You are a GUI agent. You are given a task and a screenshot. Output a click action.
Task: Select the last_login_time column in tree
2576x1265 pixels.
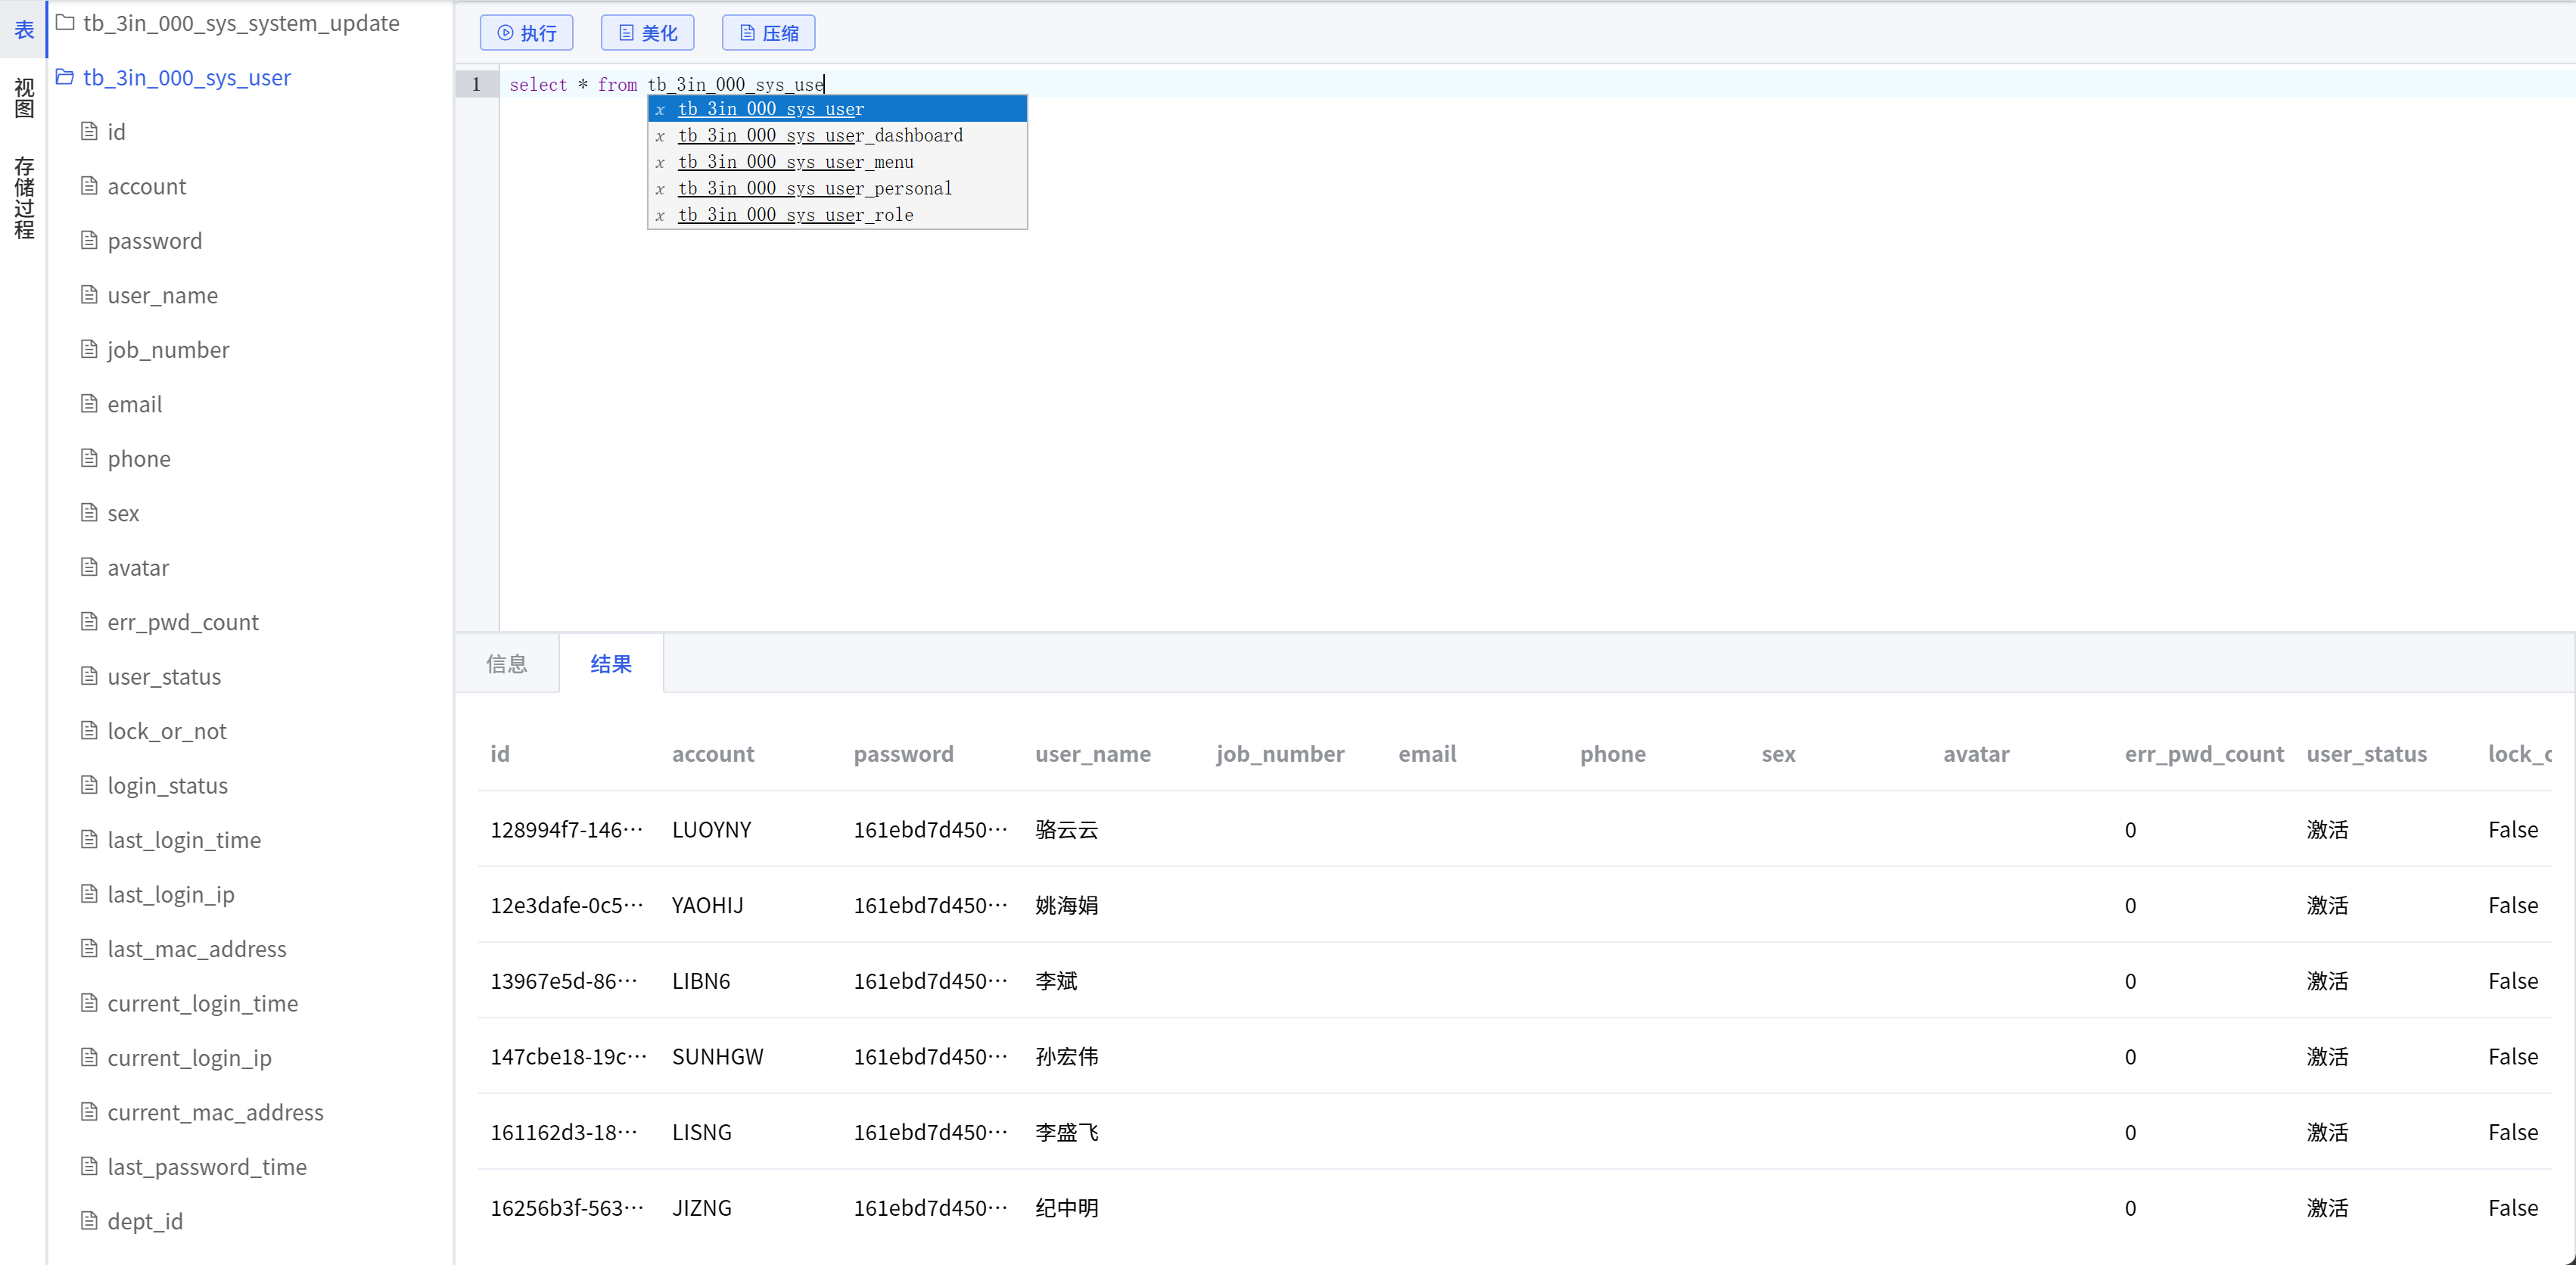click(184, 840)
